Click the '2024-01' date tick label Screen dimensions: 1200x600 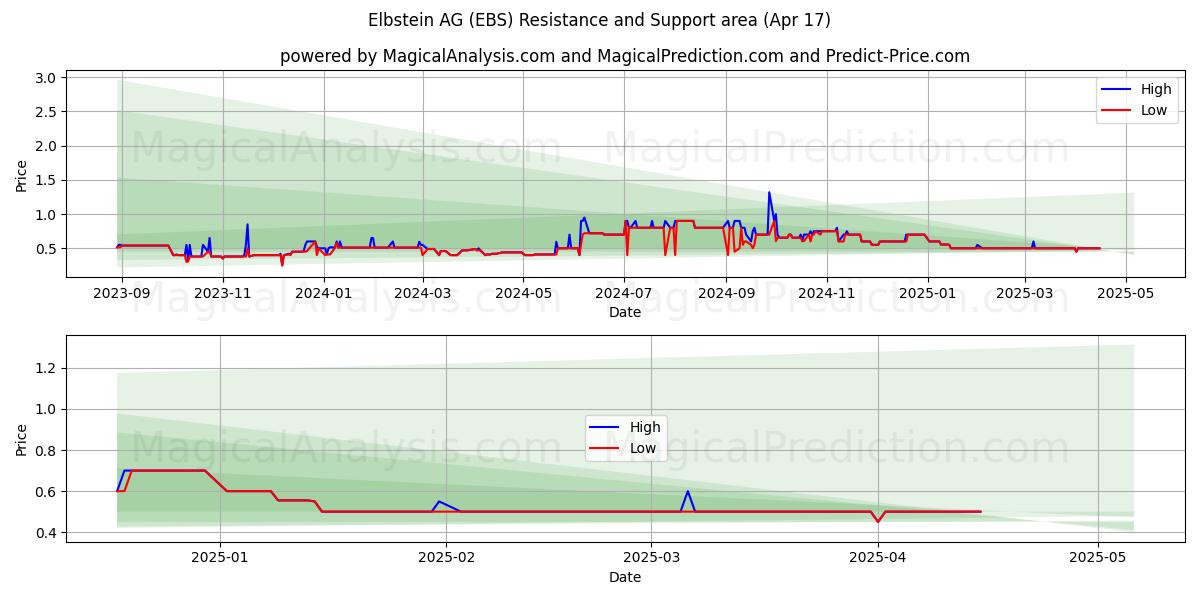click(x=324, y=293)
